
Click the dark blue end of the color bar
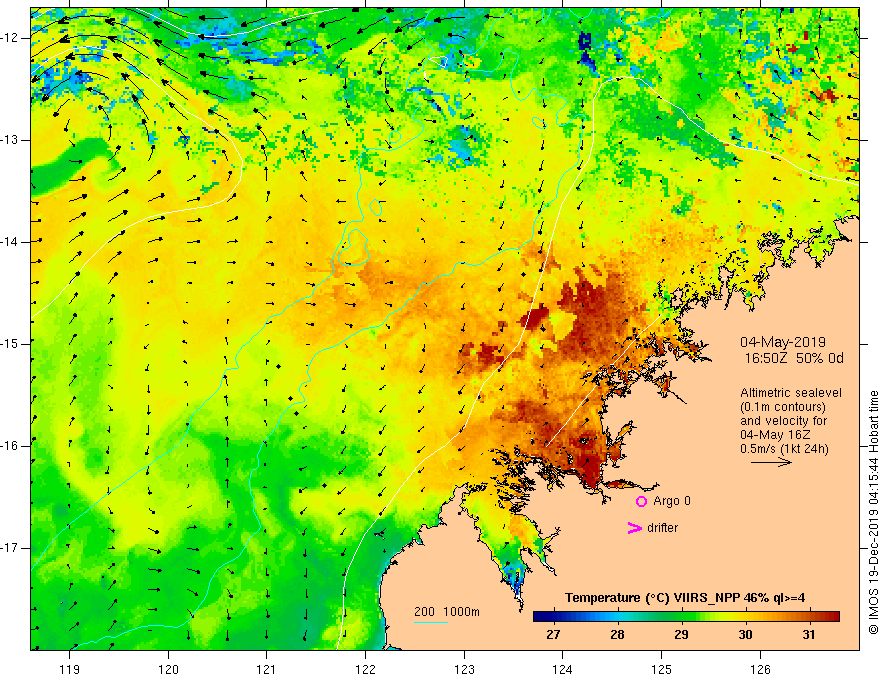click(x=540, y=617)
